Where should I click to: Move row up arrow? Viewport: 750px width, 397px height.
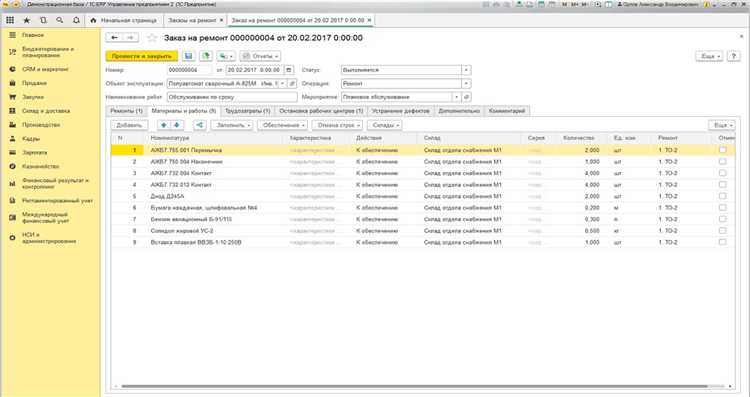coord(164,125)
